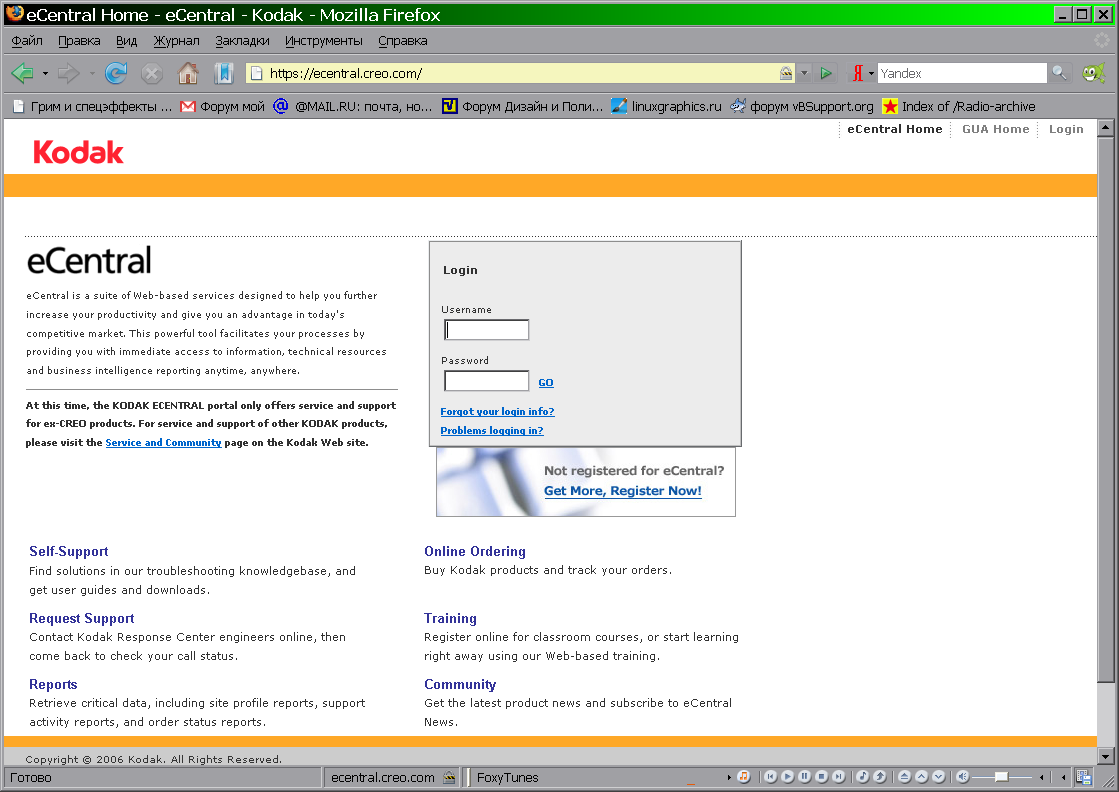This screenshot has width=1119, height=792.
Task: Click the green Go arrow beside address bar
Action: click(826, 73)
